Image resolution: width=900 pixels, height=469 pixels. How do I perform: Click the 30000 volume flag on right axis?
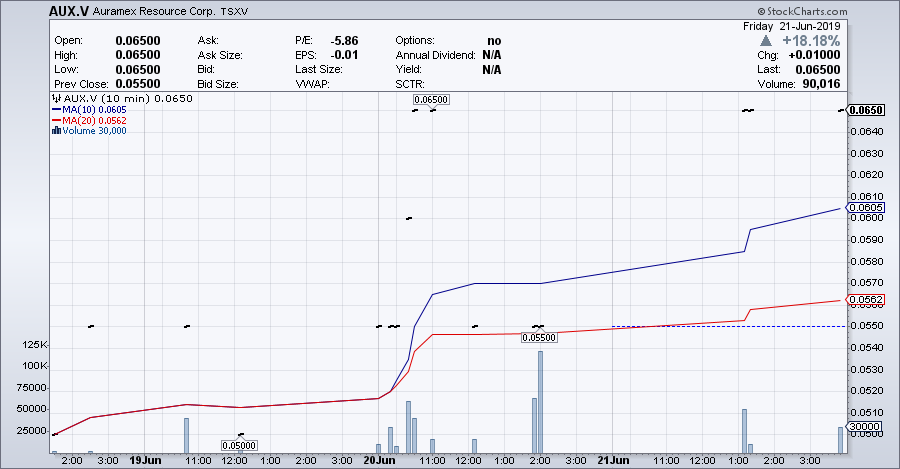[864, 427]
